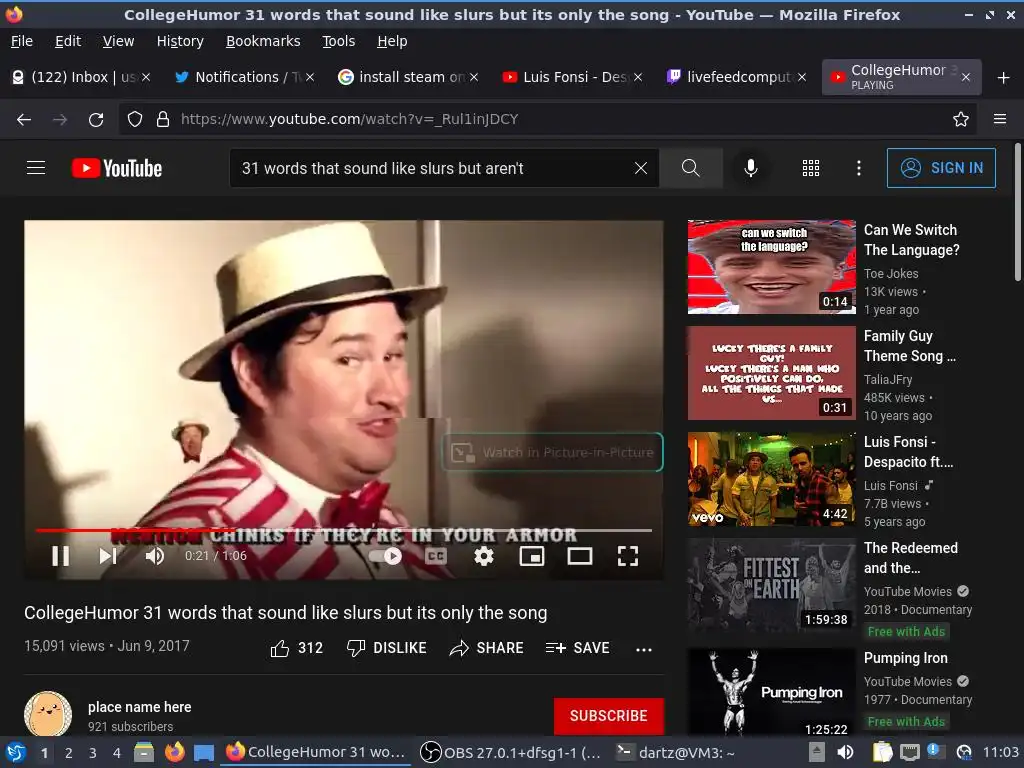
Task: Toggle the autoplay switch
Action: [385, 556]
